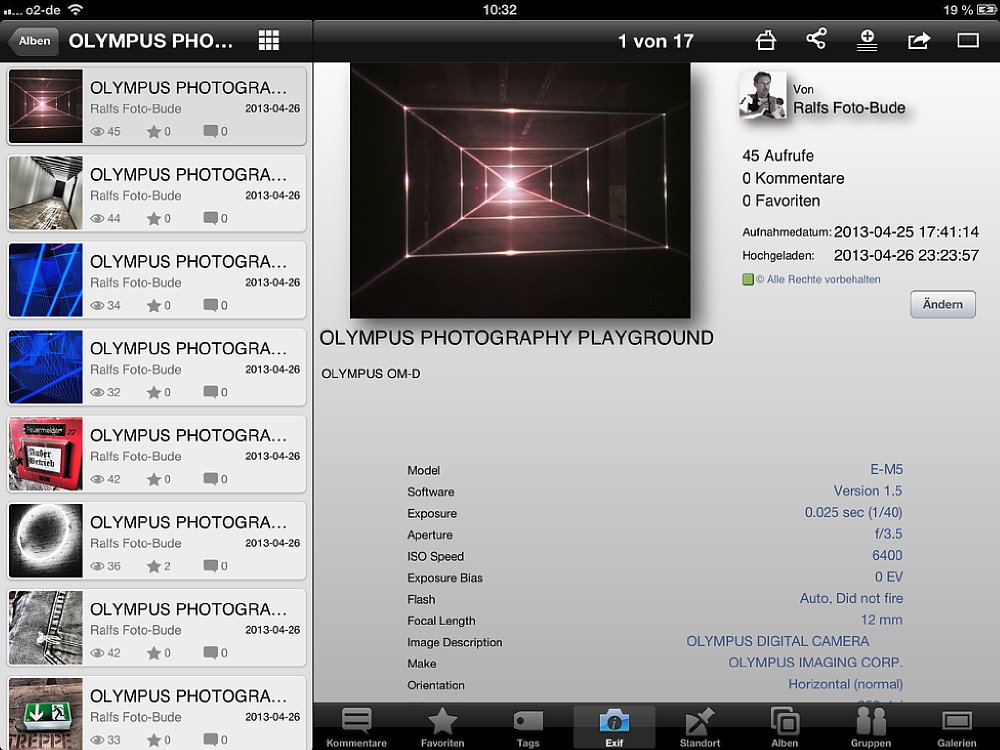Go back using the Alben button
The height and width of the screenshot is (750, 1000).
click(33, 41)
